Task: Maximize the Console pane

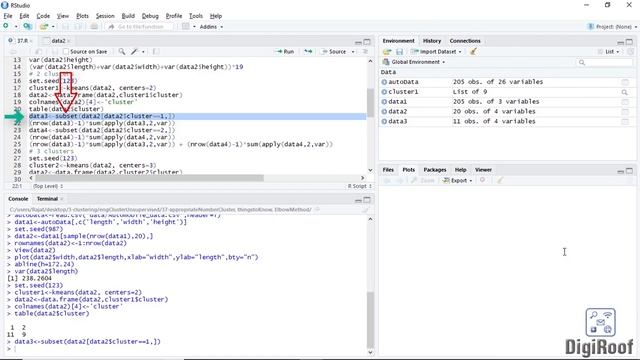Action: (x=367, y=200)
